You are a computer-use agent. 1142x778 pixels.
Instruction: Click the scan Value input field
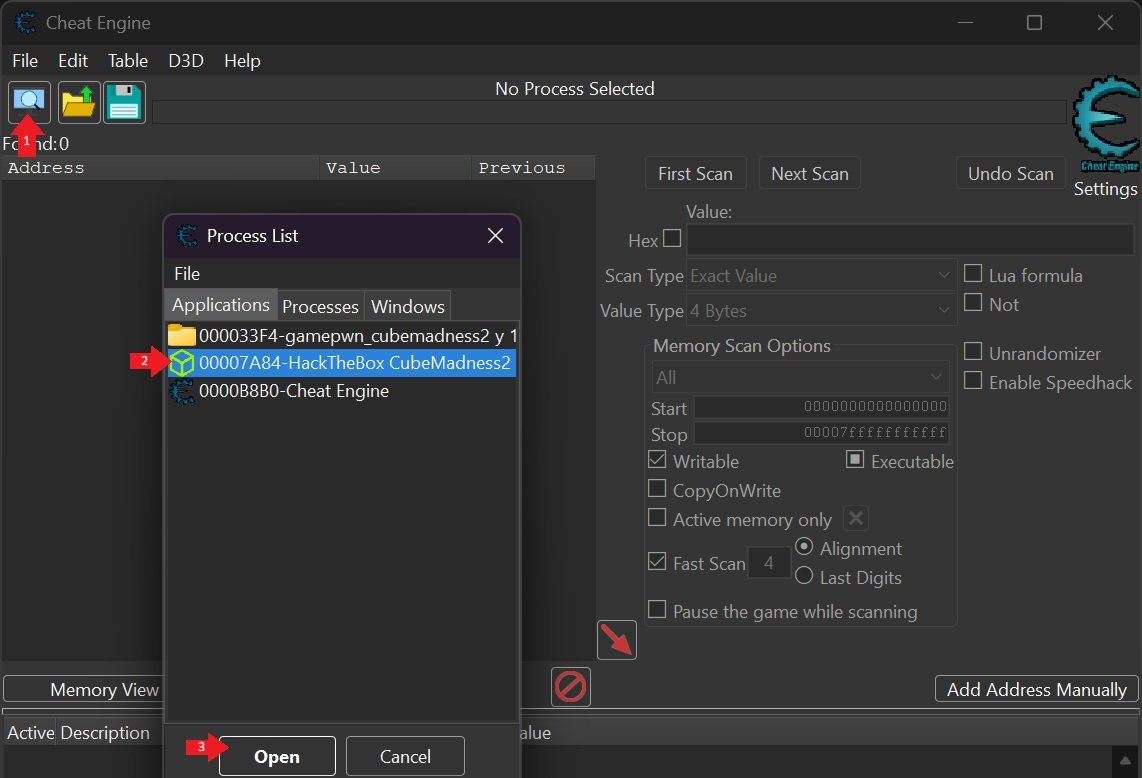click(x=910, y=240)
